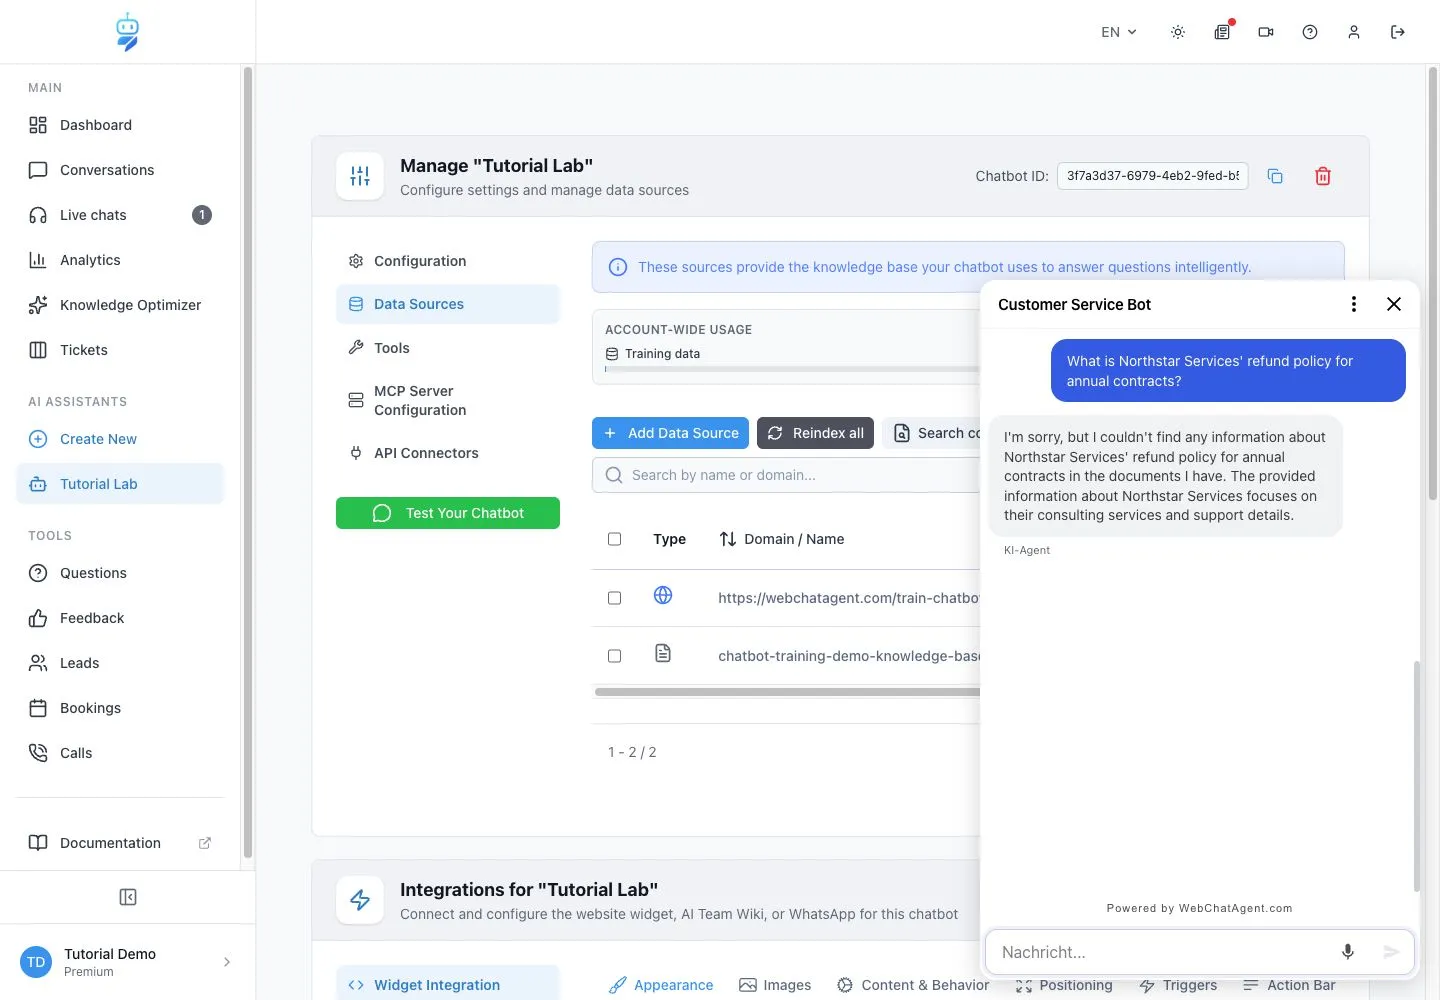1440x1000 pixels.
Task: Open chat widget three-dot options menu
Action: click(x=1354, y=304)
